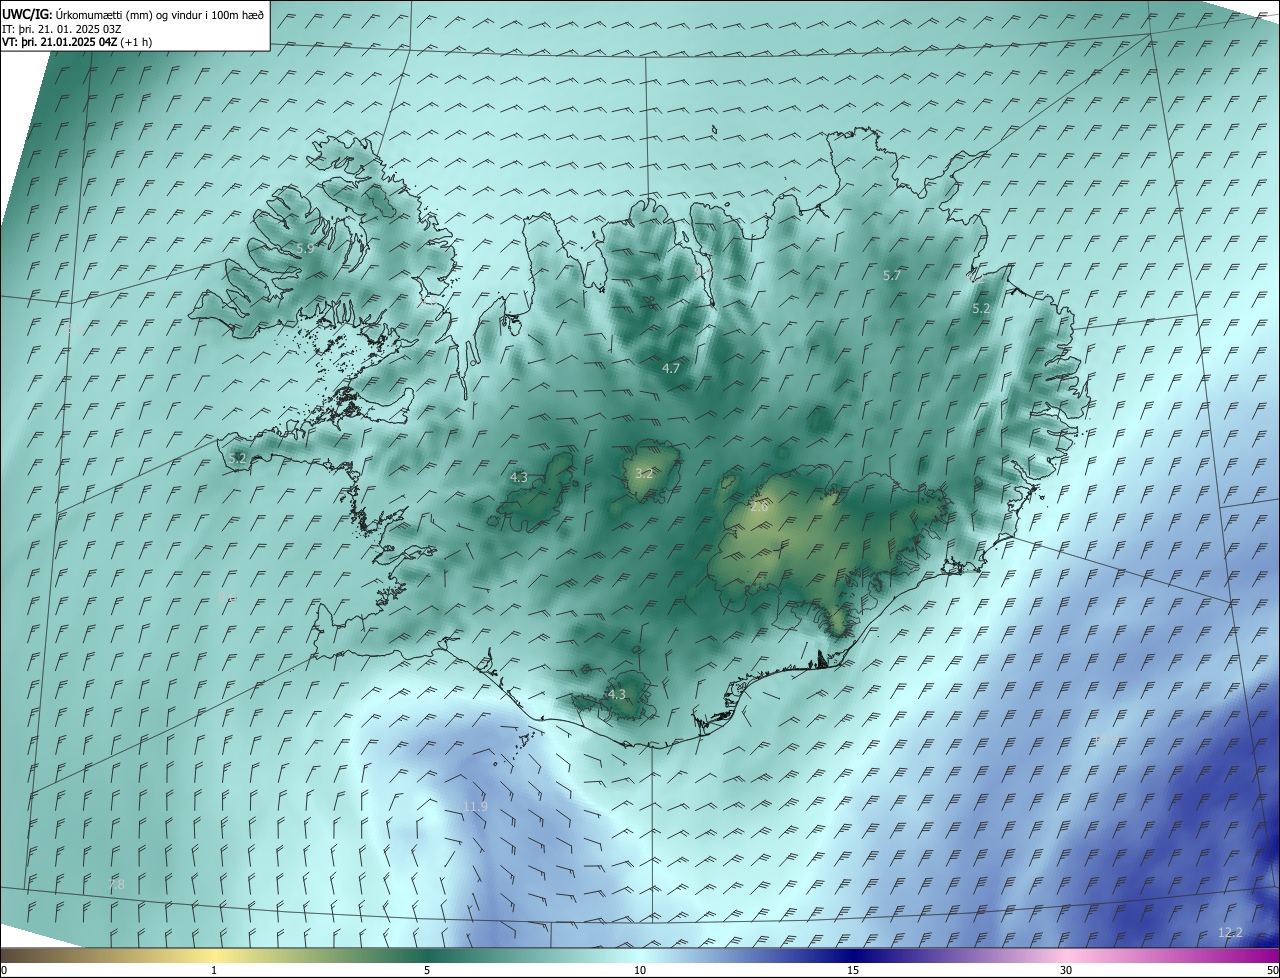Click the 7.8 value over the southwest sea
Screen dimensions: 1280x978
pyautogui.click(x=116, y=884)
